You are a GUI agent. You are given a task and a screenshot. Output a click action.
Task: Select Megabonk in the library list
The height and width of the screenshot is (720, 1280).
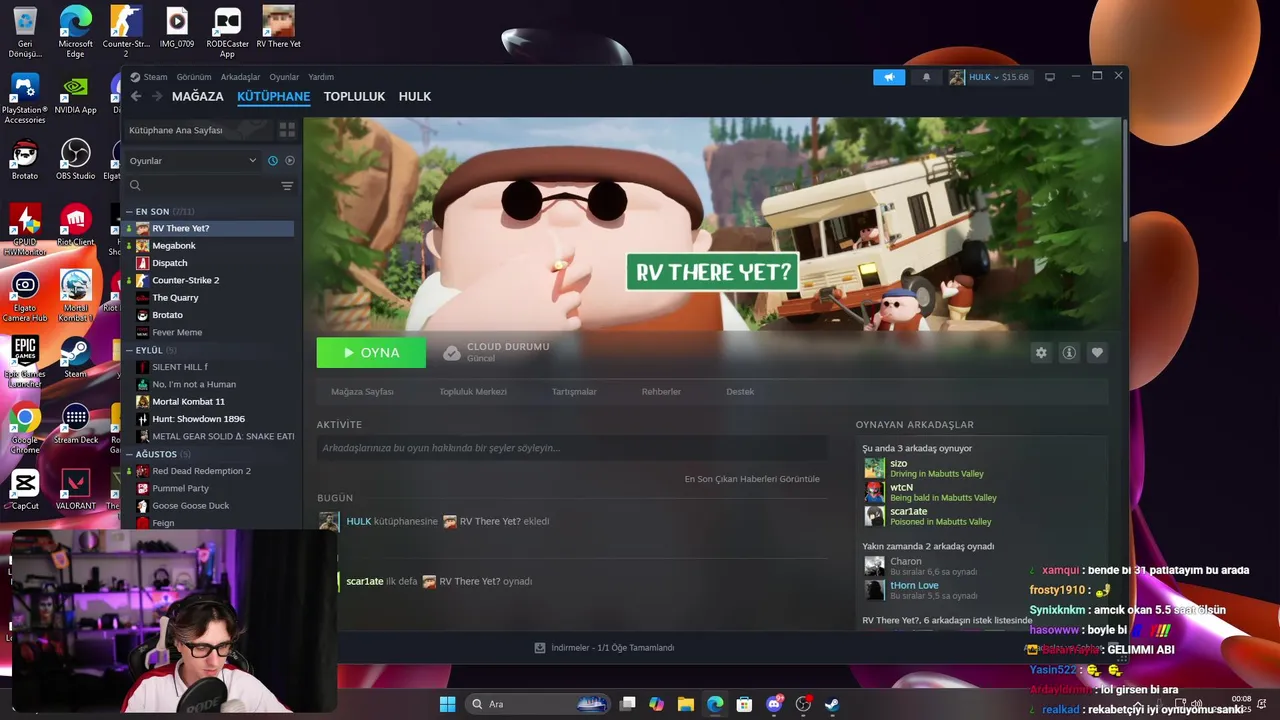coord(173,246)
